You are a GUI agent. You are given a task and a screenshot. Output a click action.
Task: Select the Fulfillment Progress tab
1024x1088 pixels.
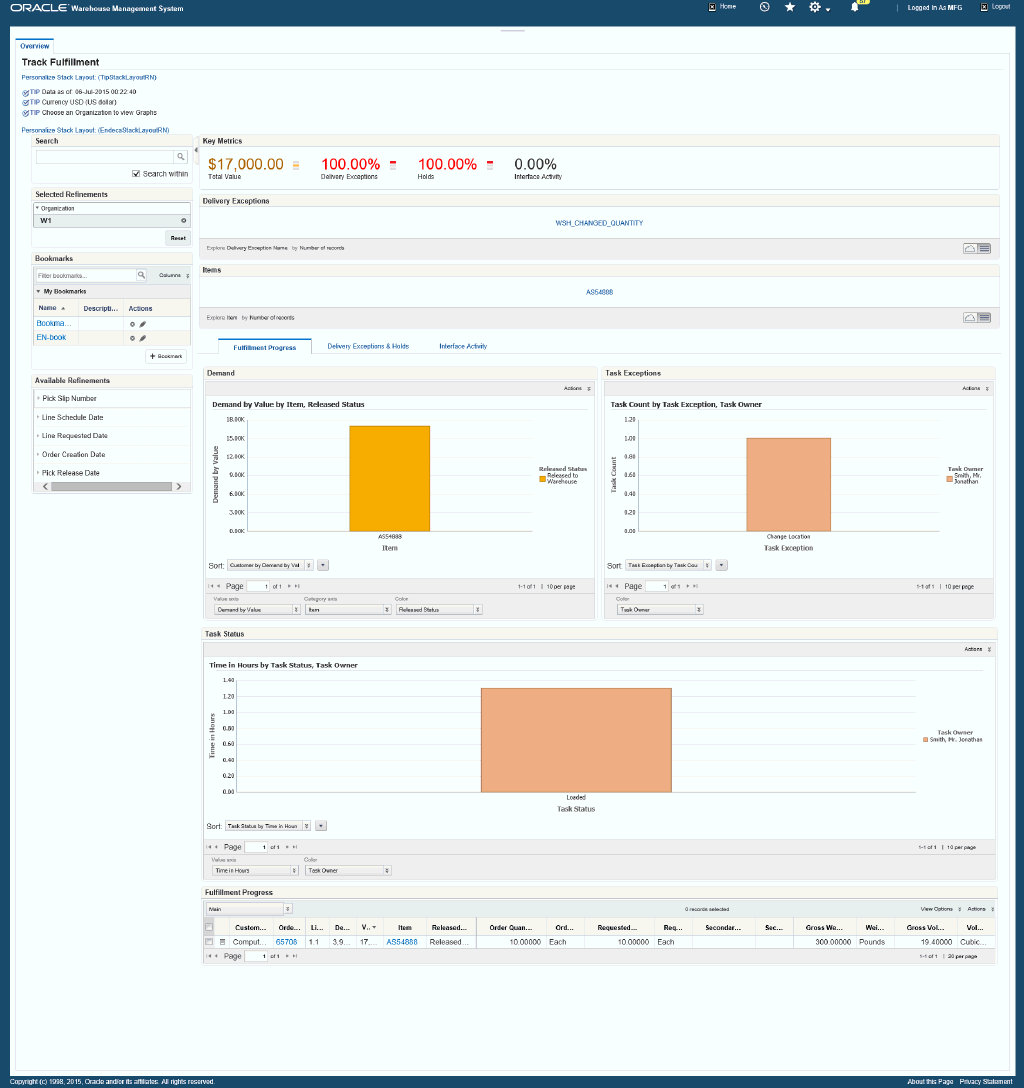point(264,347)
